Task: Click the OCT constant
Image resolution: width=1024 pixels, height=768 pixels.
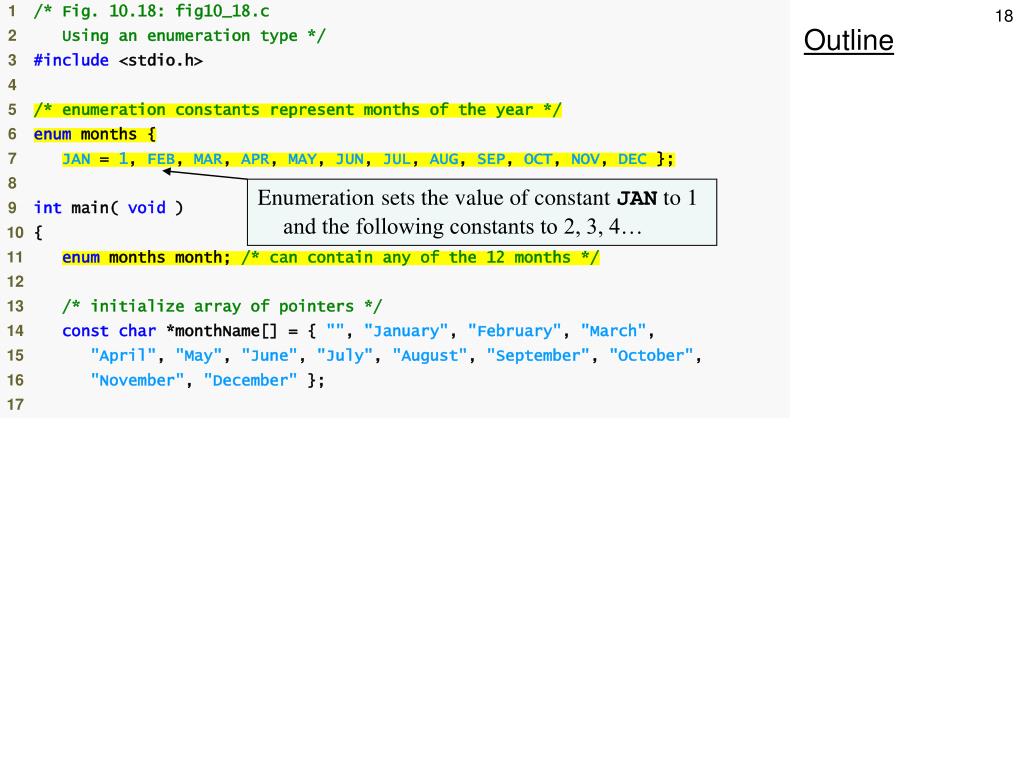Action: tap(538, 159)
